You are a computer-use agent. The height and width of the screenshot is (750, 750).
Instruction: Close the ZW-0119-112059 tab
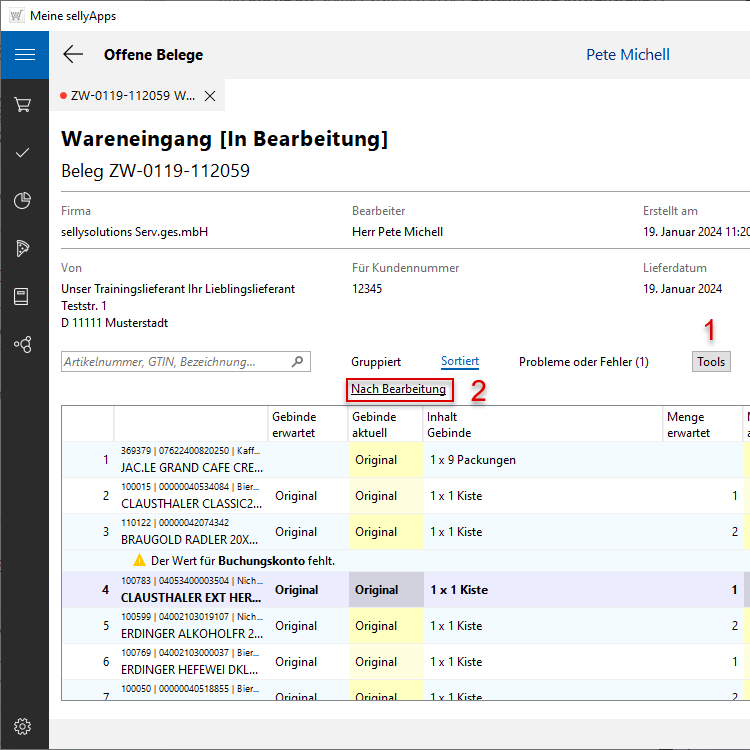[x=210, y=96]
